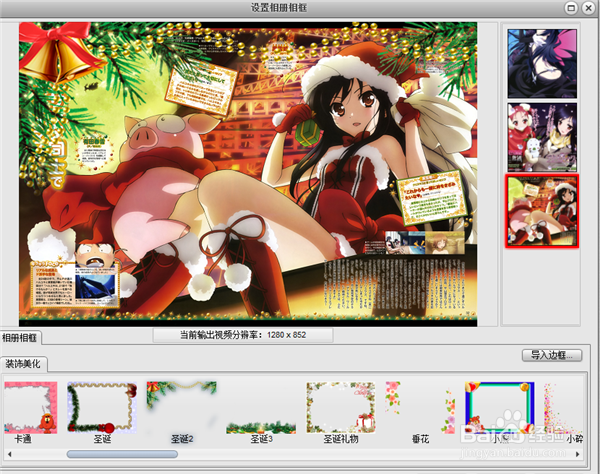Select the two-girl winter photo thumbnail

click(542, 137)
